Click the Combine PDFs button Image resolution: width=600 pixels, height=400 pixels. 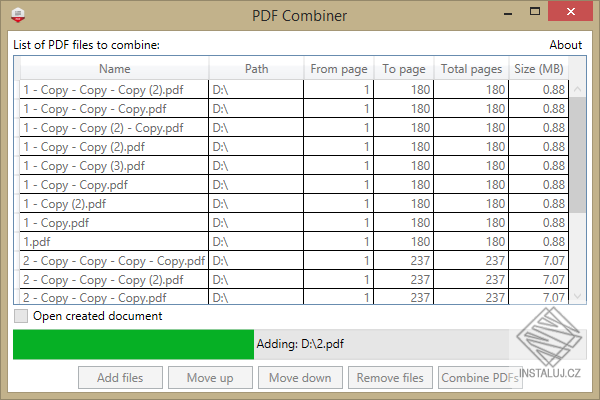[480, 378]
